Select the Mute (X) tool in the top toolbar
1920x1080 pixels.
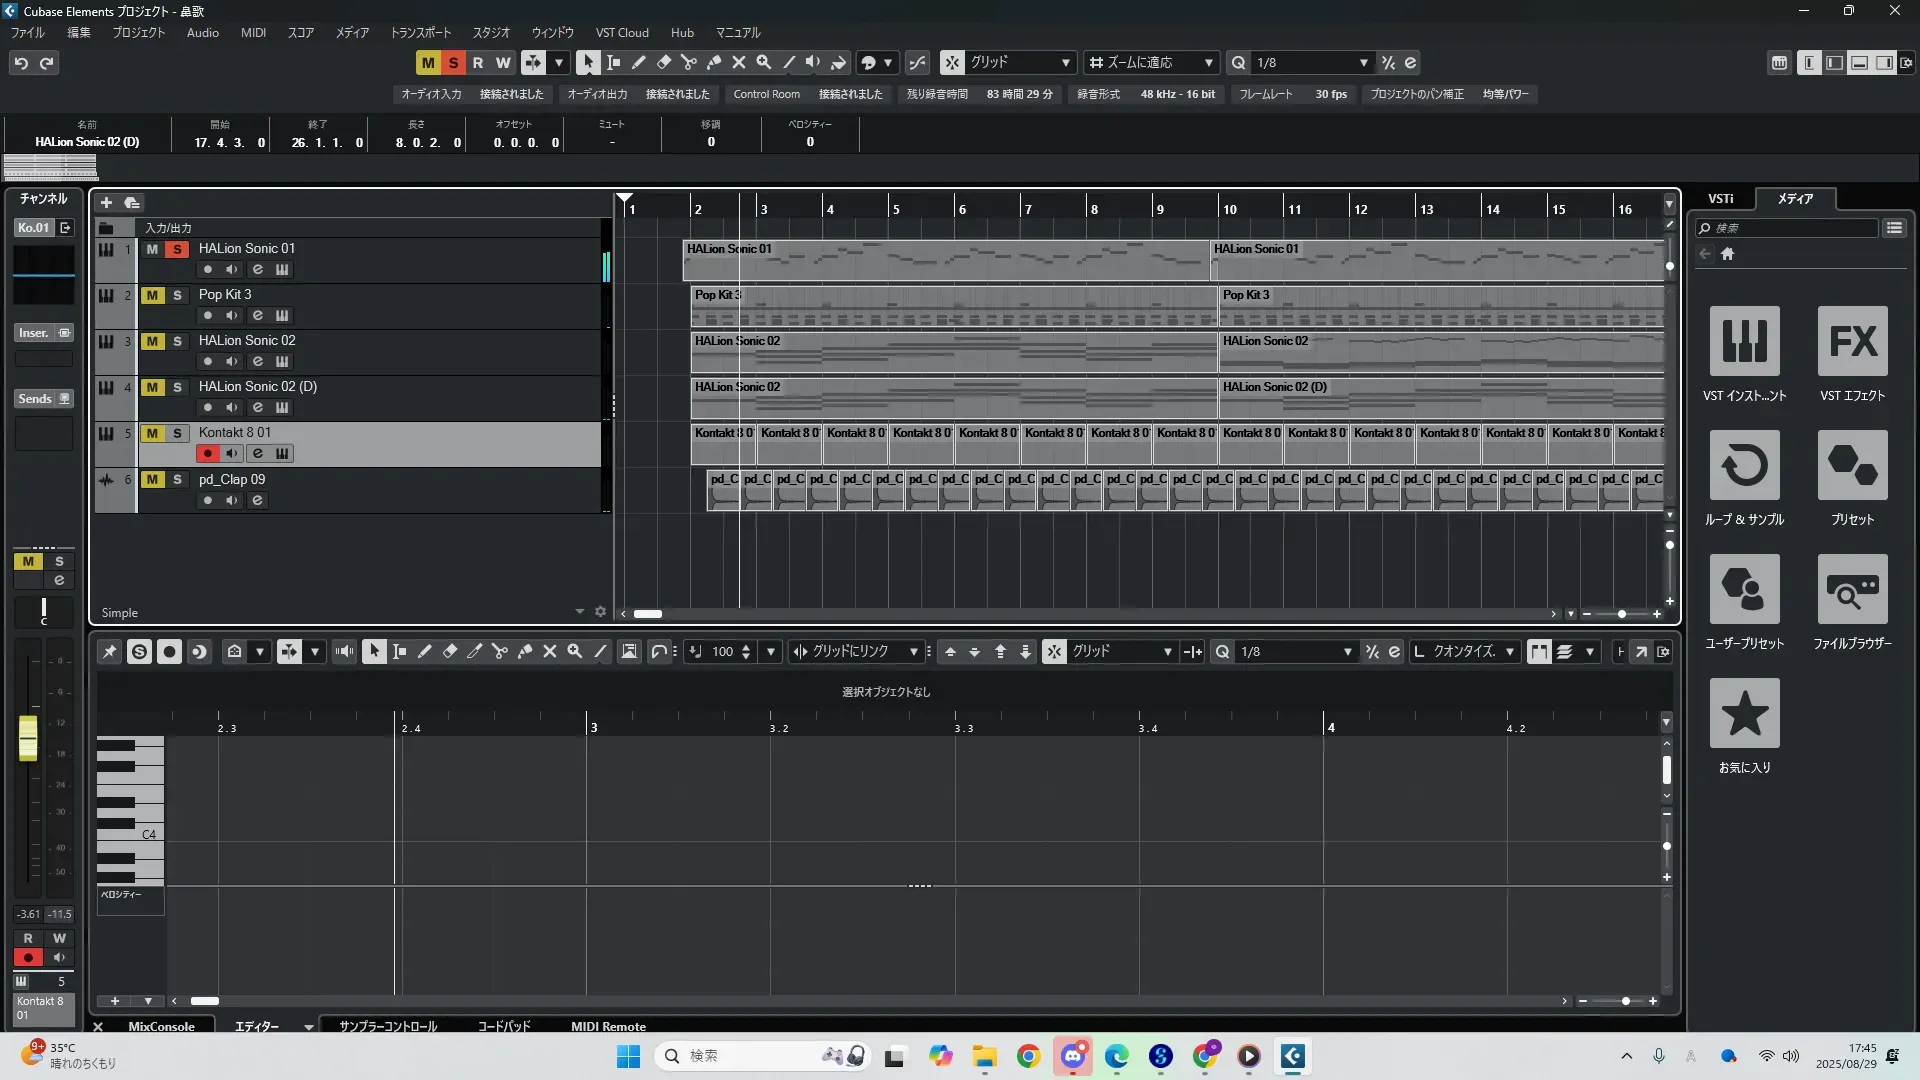click(739, 62)
